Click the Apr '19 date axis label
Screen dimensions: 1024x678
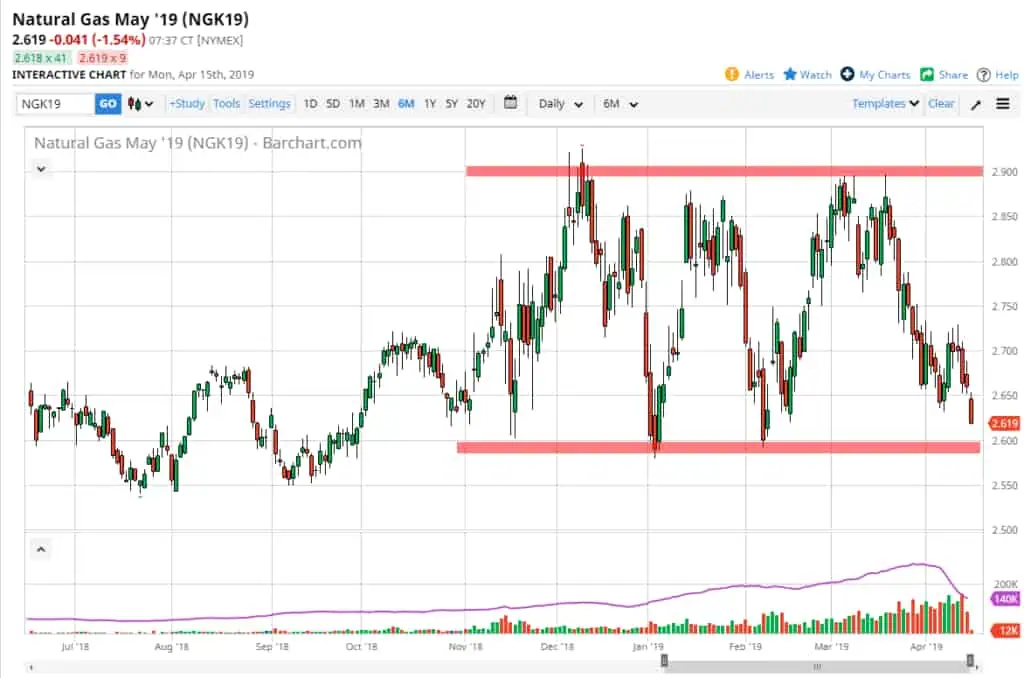(x=926, y=647)
